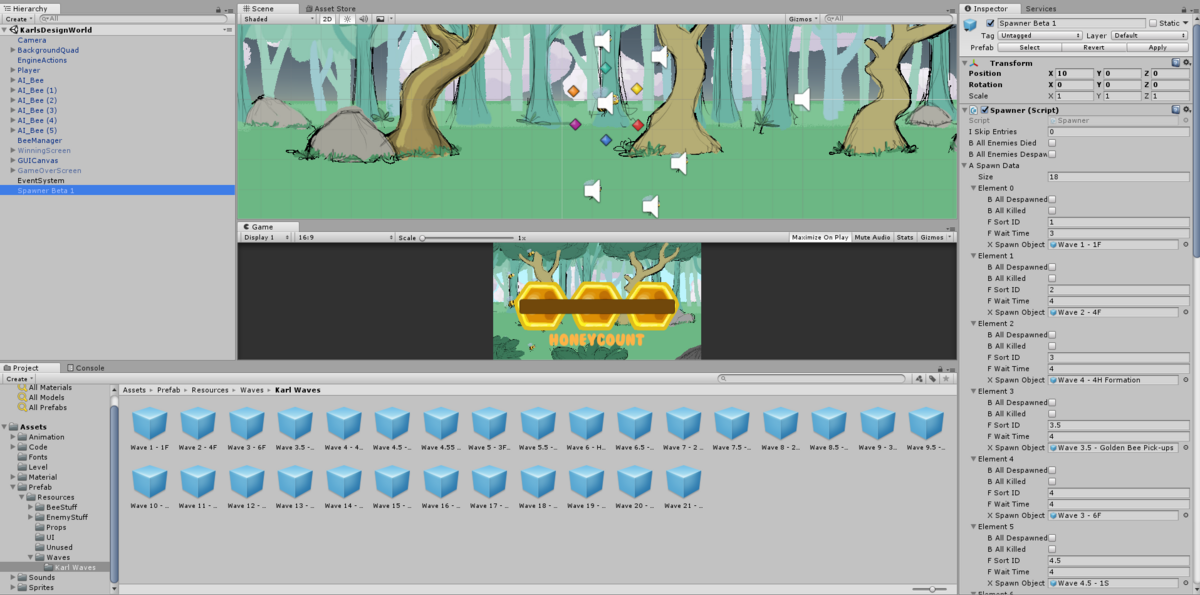The width and height of the screenshot is (1200, 595).
Task: Open Transform component gear settings
Action: pos(1188,63)
